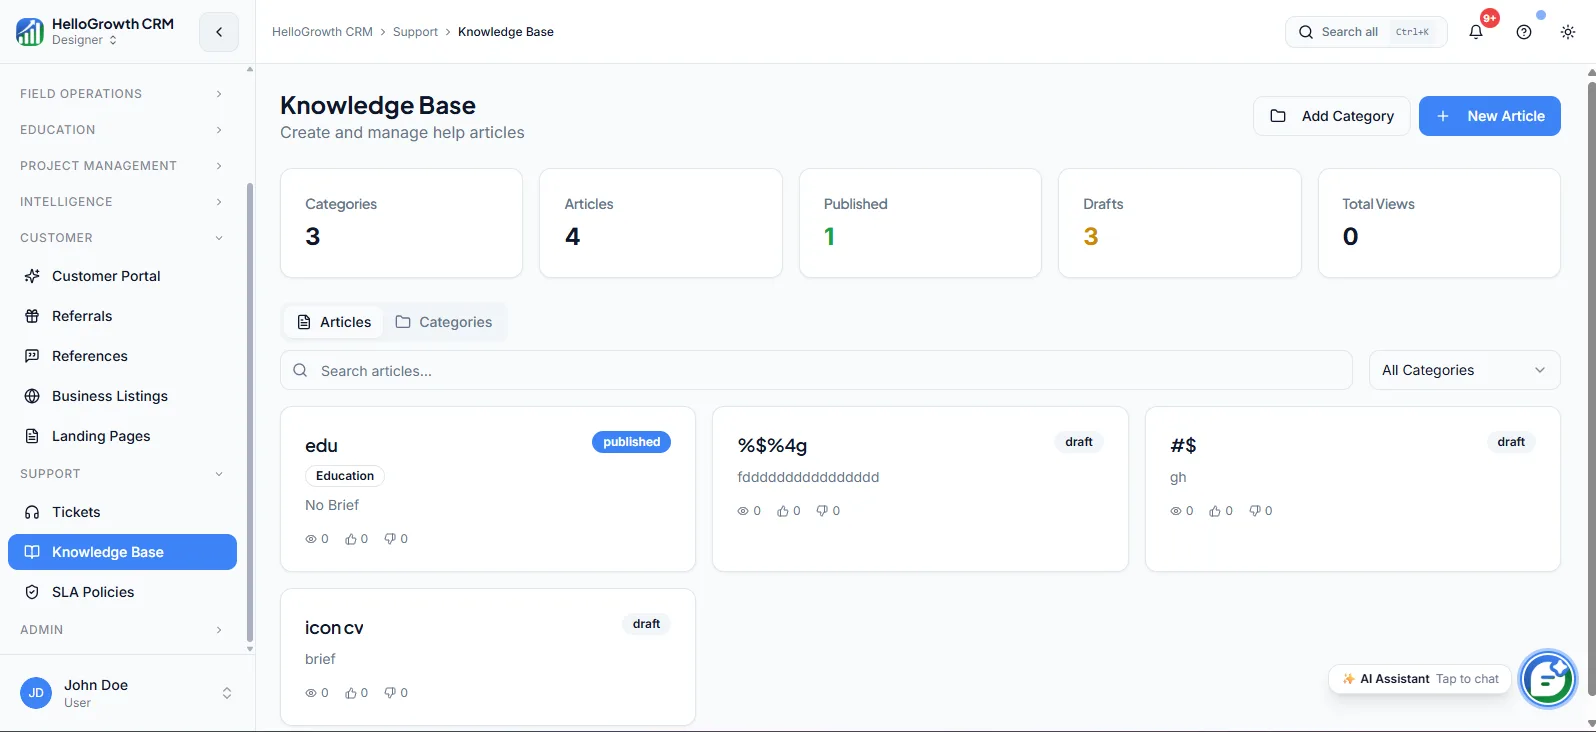
Task: Go to Referrals page
Action: click(122, 316)
